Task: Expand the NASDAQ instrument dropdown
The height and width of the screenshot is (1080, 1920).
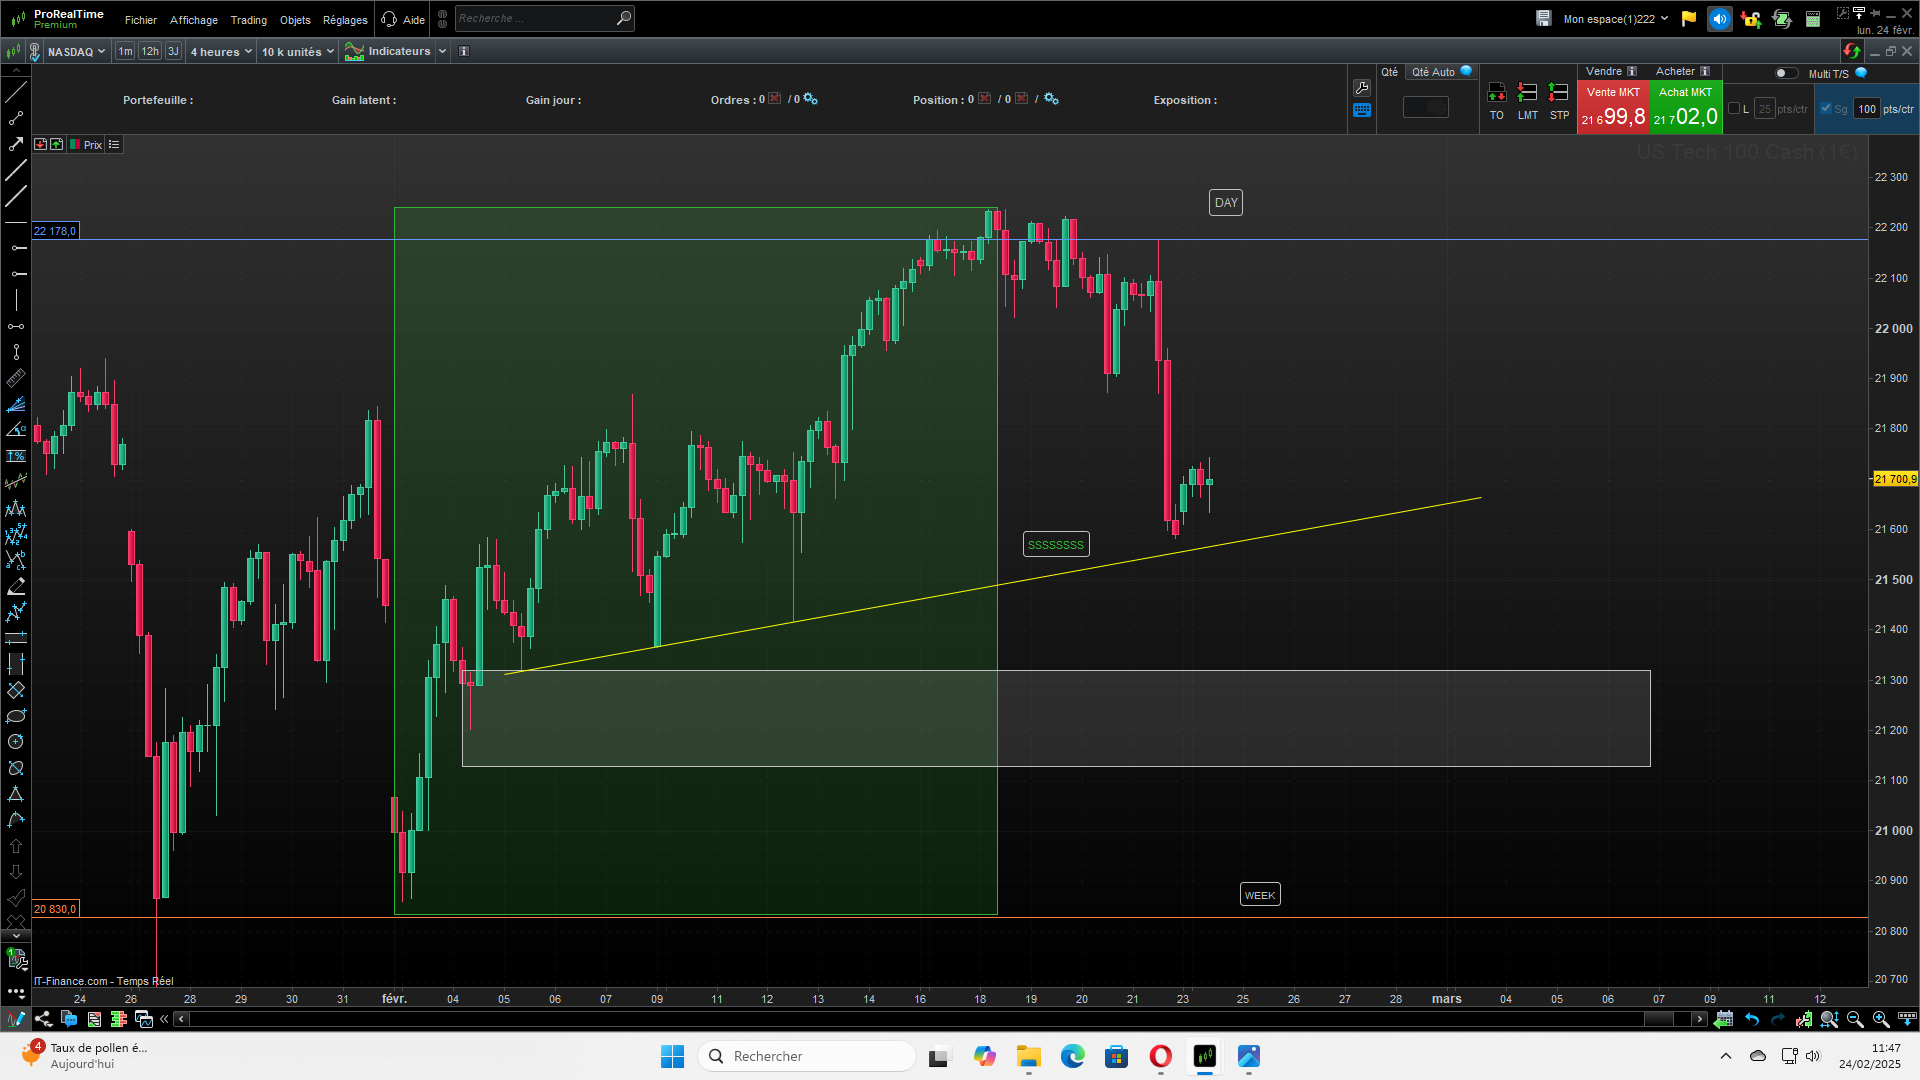Action: point(76,51)
